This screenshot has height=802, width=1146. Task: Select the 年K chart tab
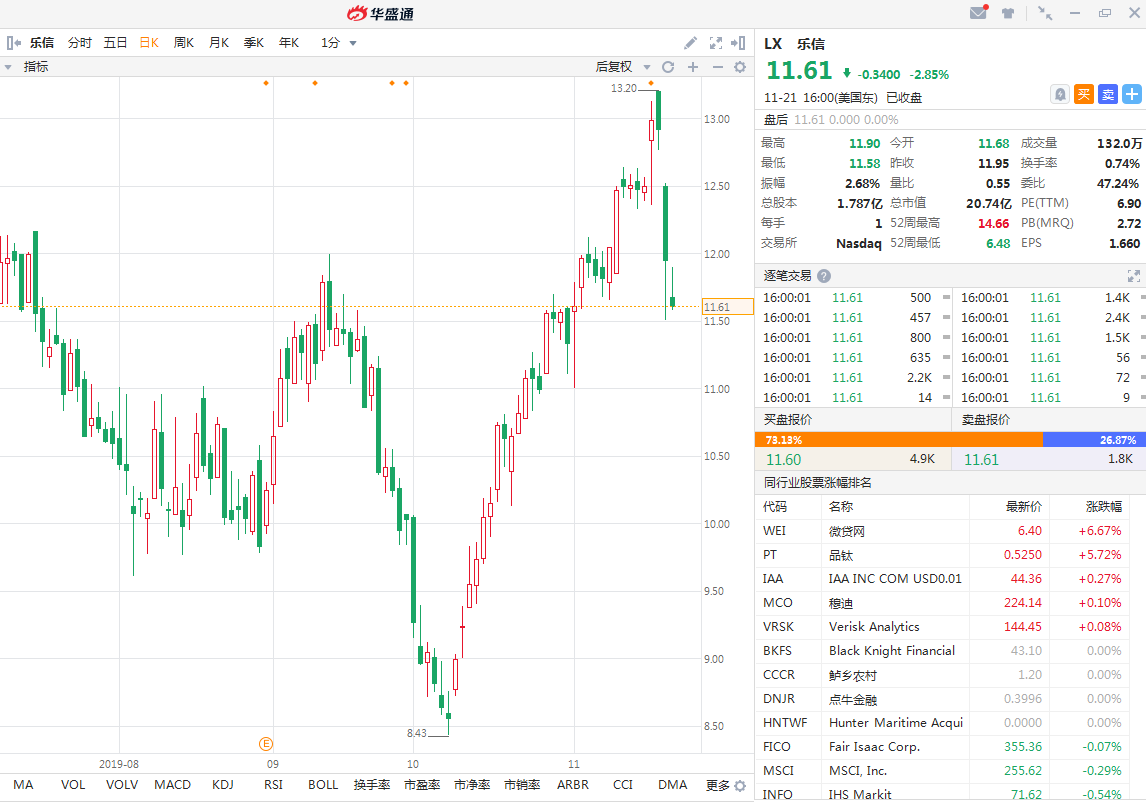(x=289, y=43)
